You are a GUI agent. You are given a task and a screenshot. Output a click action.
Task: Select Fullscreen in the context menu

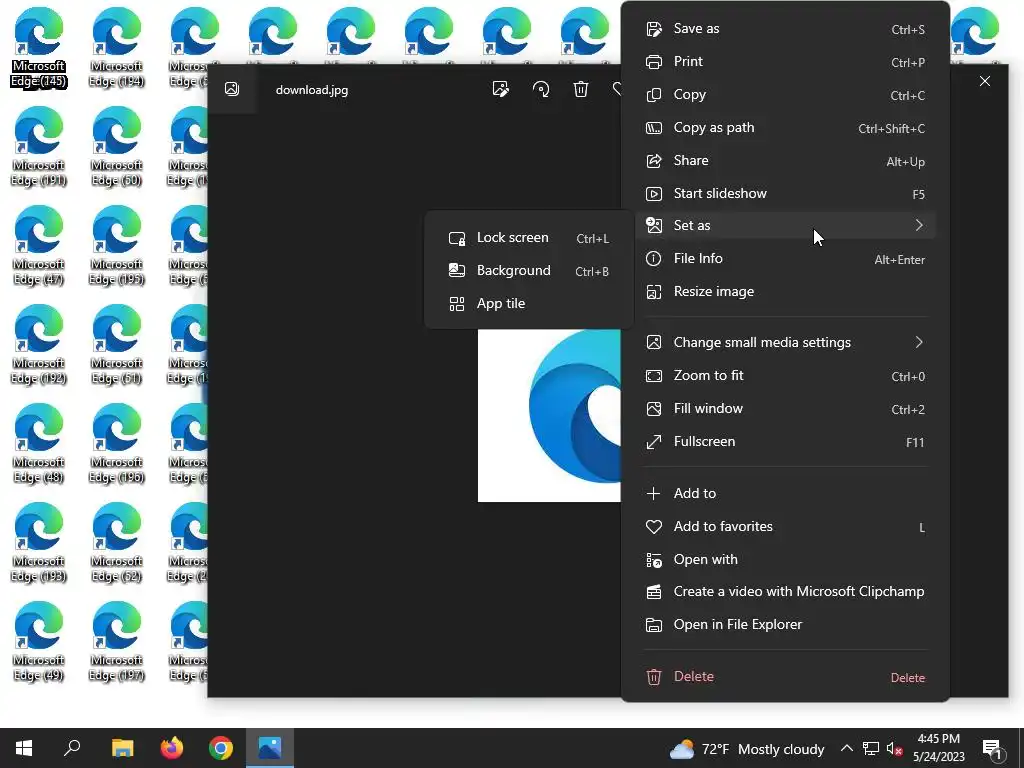click(785, 441)
